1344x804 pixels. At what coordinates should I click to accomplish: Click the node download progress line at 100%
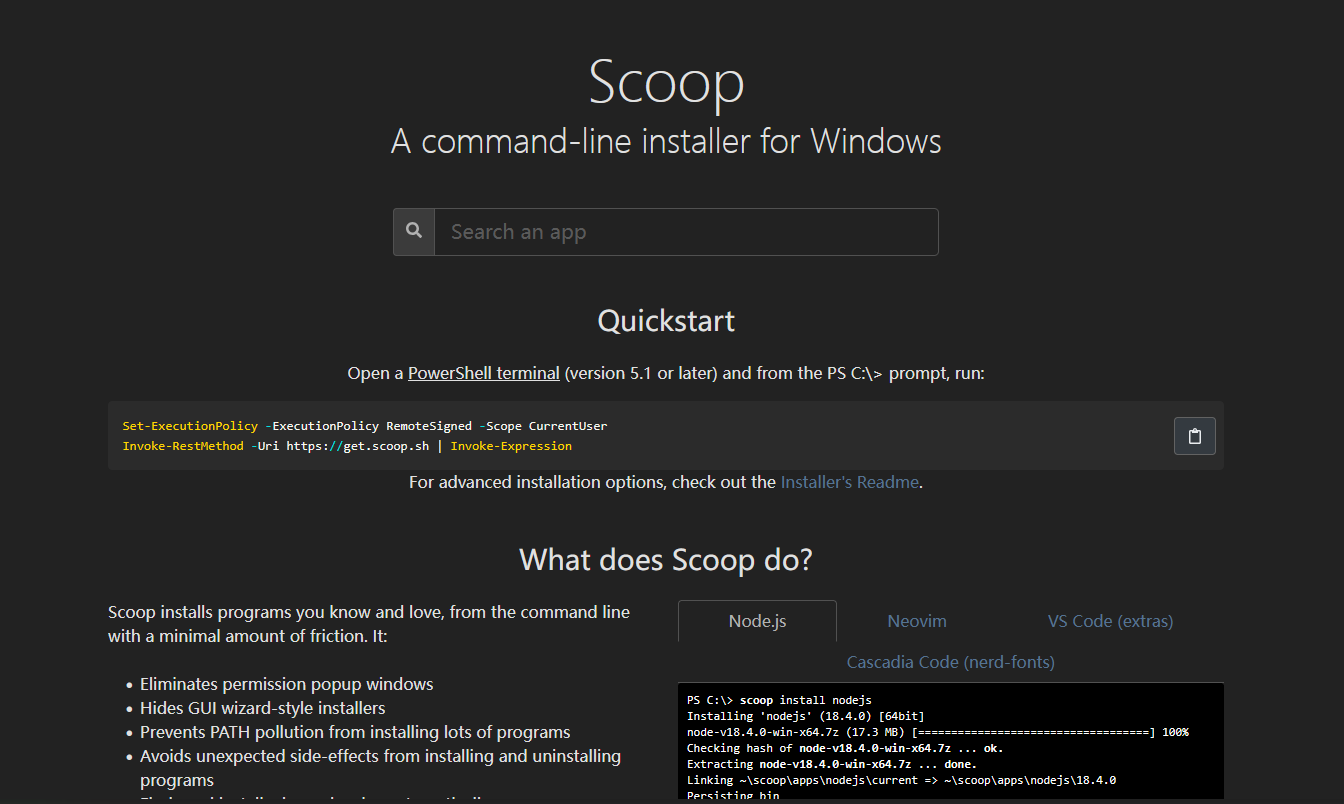click(x=937, y=732)
